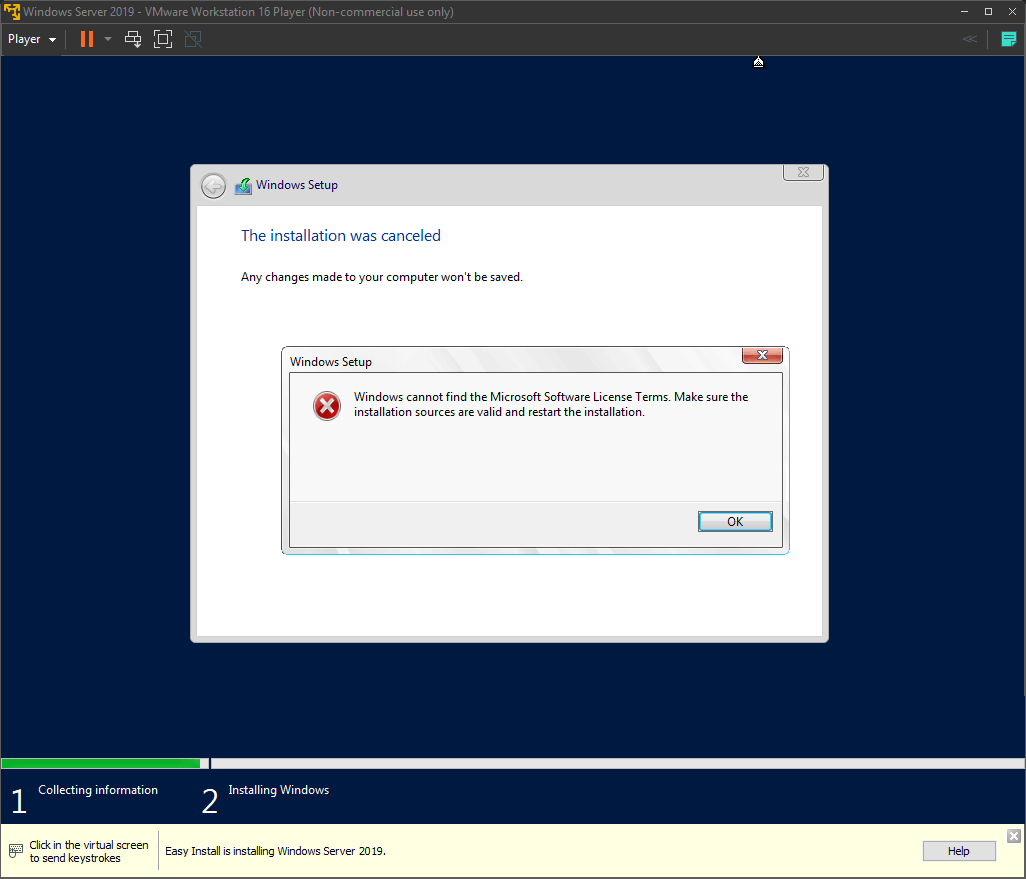Close the Windows Setup error dialog
Viewport: 1026px width, 879px height.
pos(762,355)
